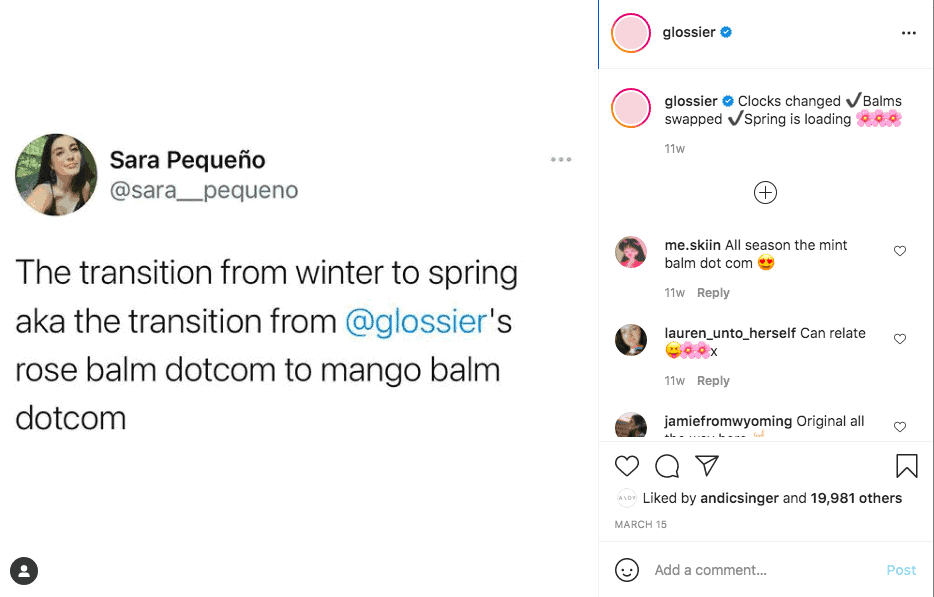Open the emoji picker next to comment field
Viewport: 934px width, 597px height.
[627, 570]
